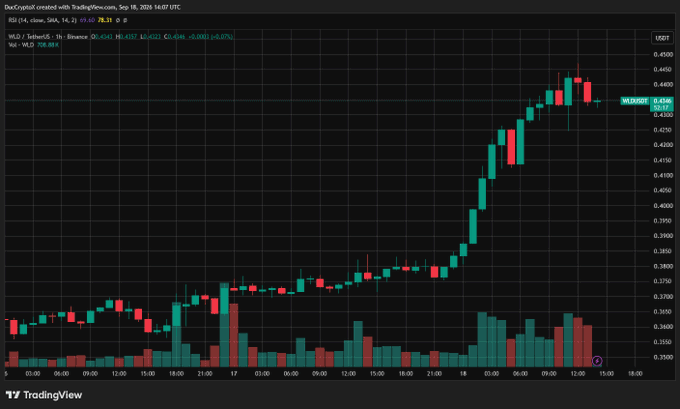Image resolution: width=680 pixels, height=409 pixels.
Task: Click the 0.3900 price axis label
Action: point(663,236)
